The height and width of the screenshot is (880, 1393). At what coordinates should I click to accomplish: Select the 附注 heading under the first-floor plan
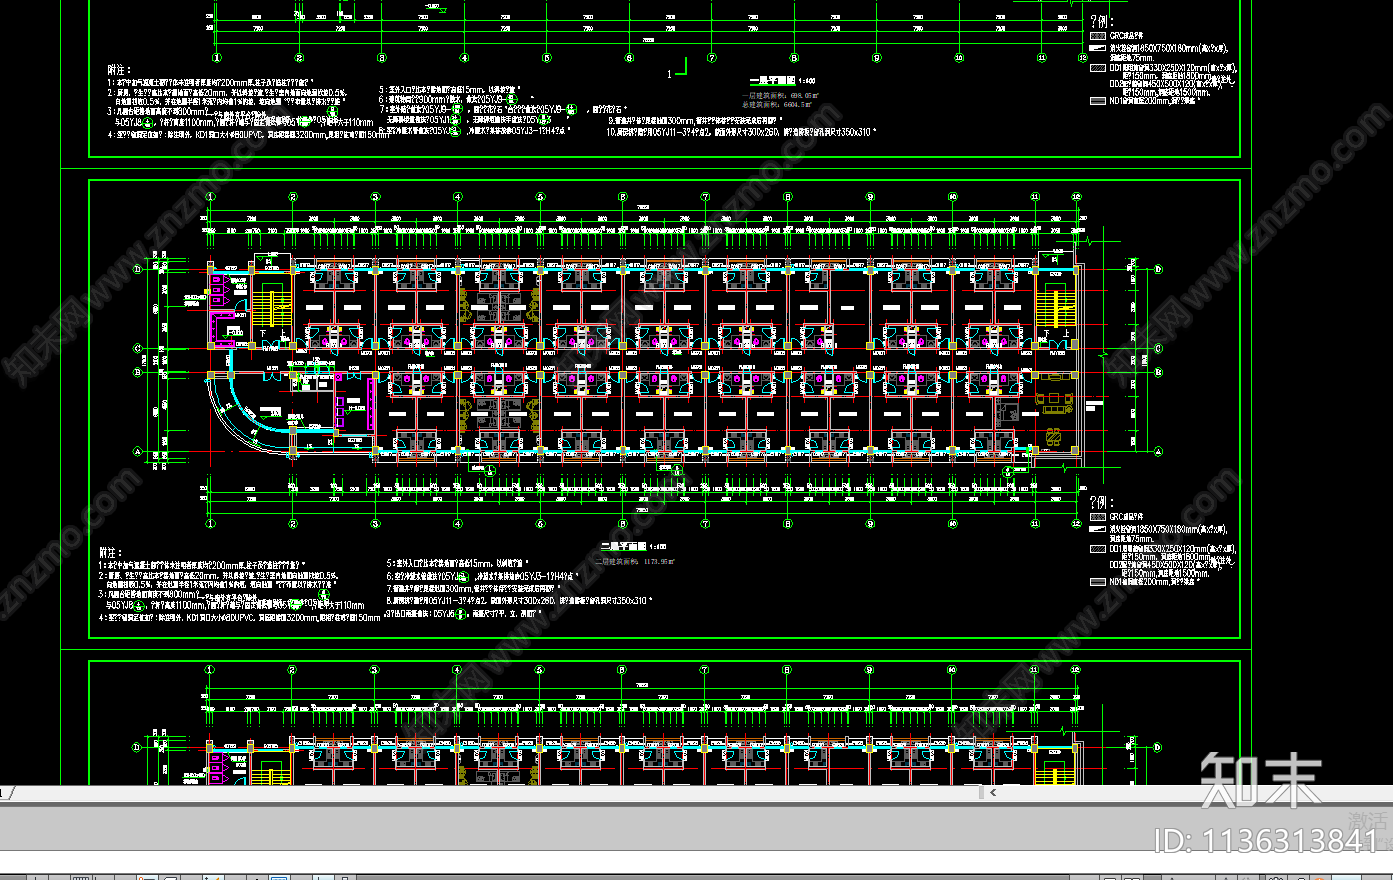click(x=119, y=70)
